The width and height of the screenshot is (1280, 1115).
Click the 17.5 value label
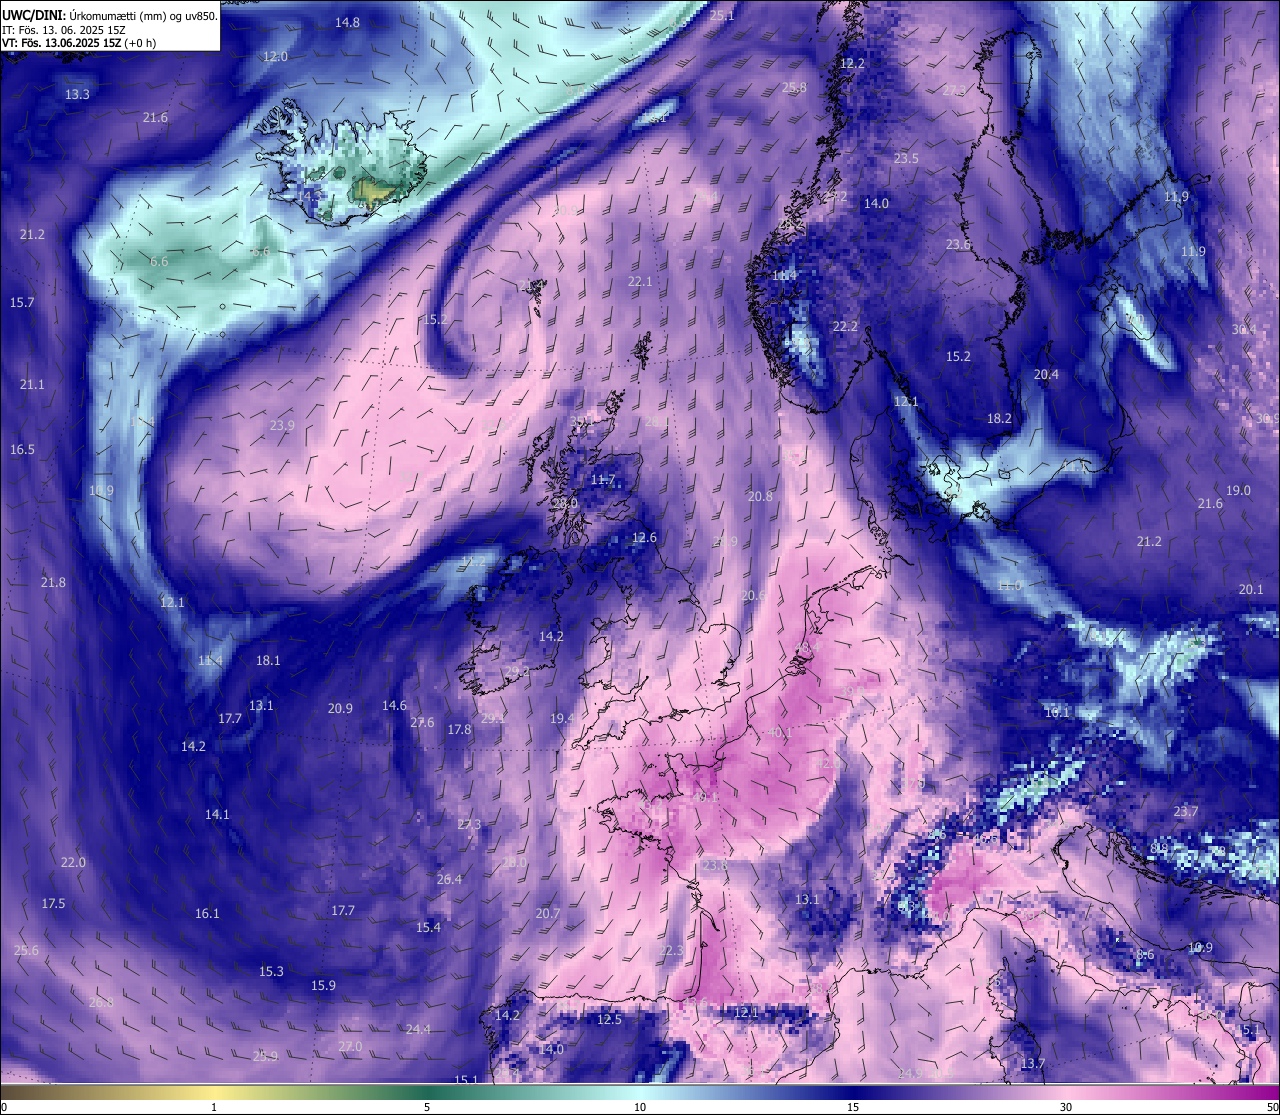point(53,903)
